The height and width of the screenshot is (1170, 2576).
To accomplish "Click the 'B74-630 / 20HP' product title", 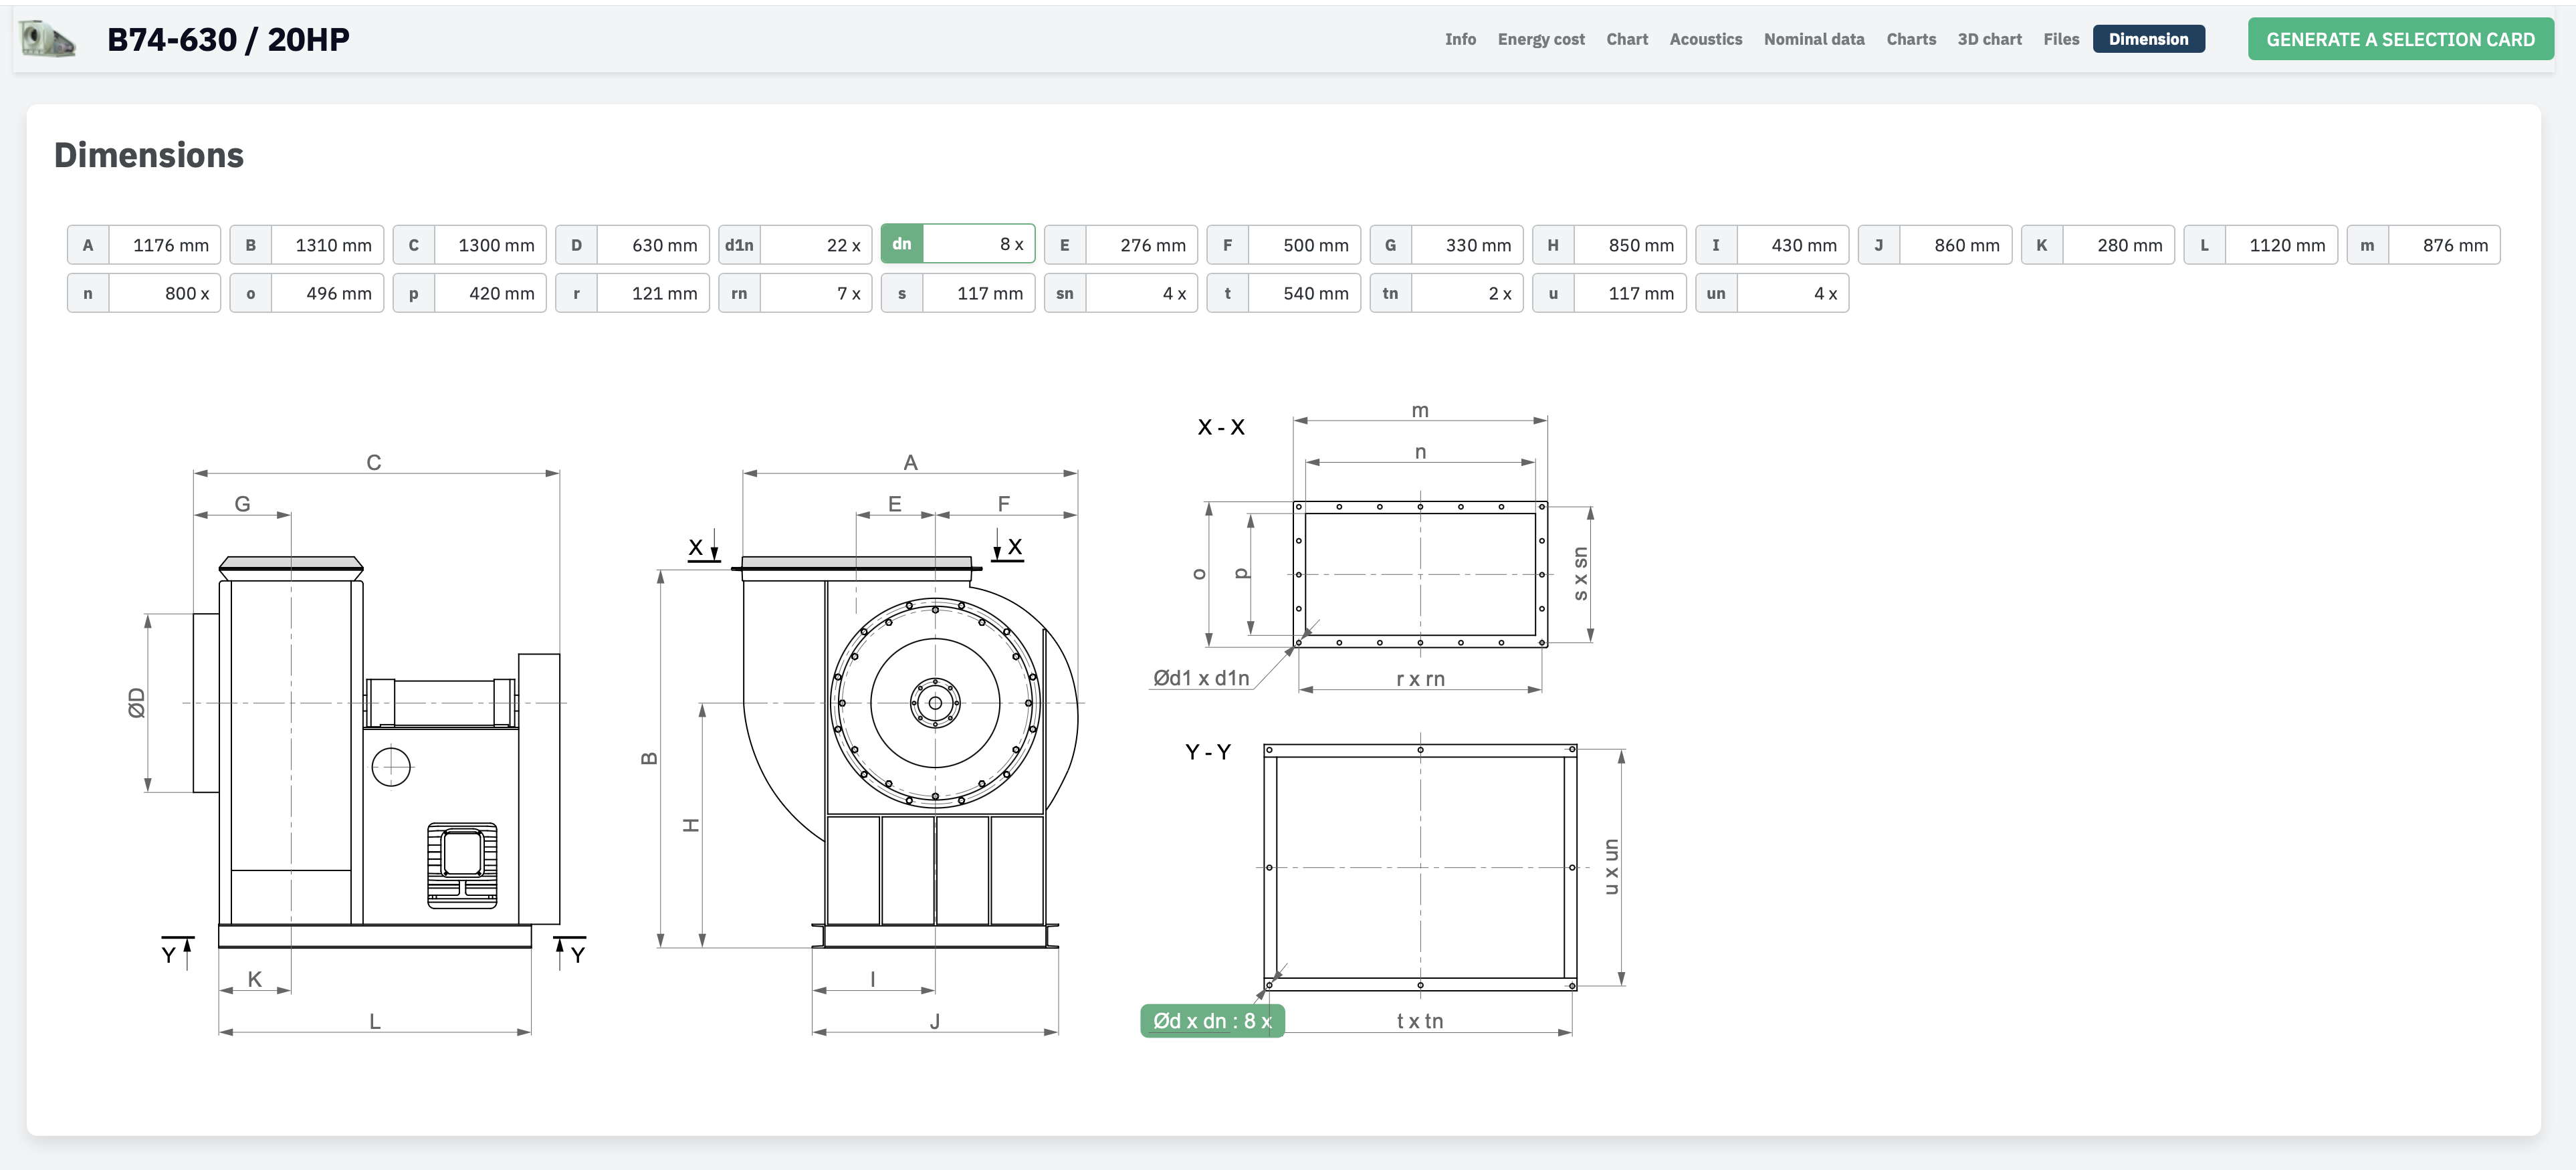I will point(228,39).
